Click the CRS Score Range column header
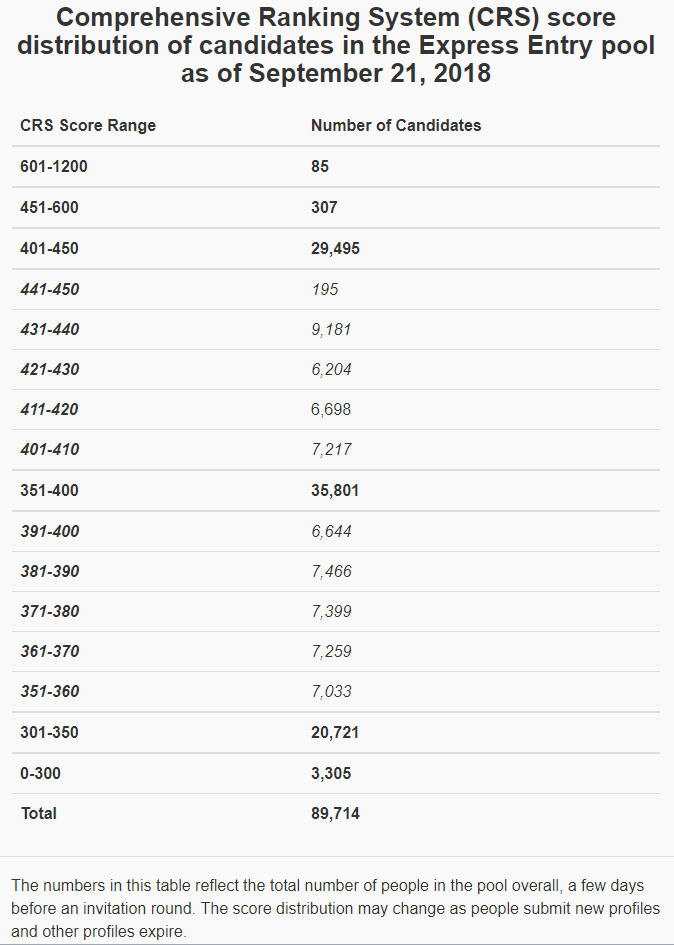This screenshot has height=945, width=674. pyautogui.click(x=88, y=126)
